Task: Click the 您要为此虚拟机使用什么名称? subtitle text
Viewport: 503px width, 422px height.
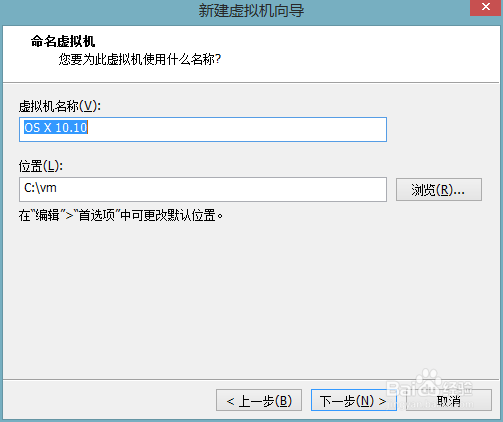Action: (x=140, y=60)
